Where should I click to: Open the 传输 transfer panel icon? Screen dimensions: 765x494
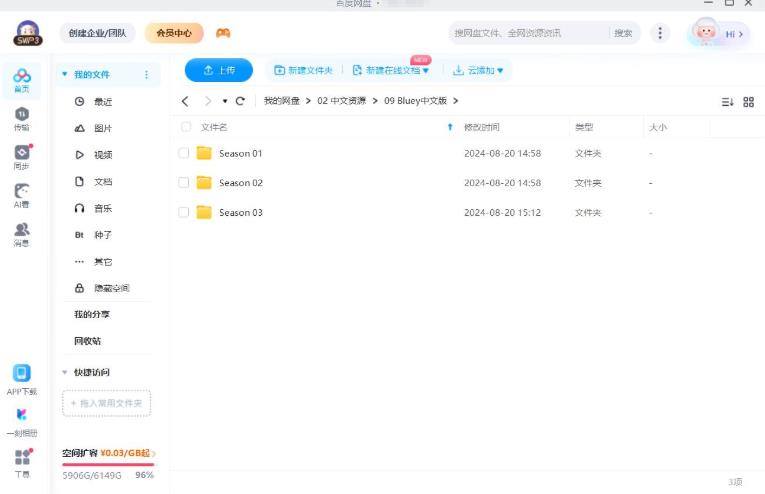tap(21, 119)
